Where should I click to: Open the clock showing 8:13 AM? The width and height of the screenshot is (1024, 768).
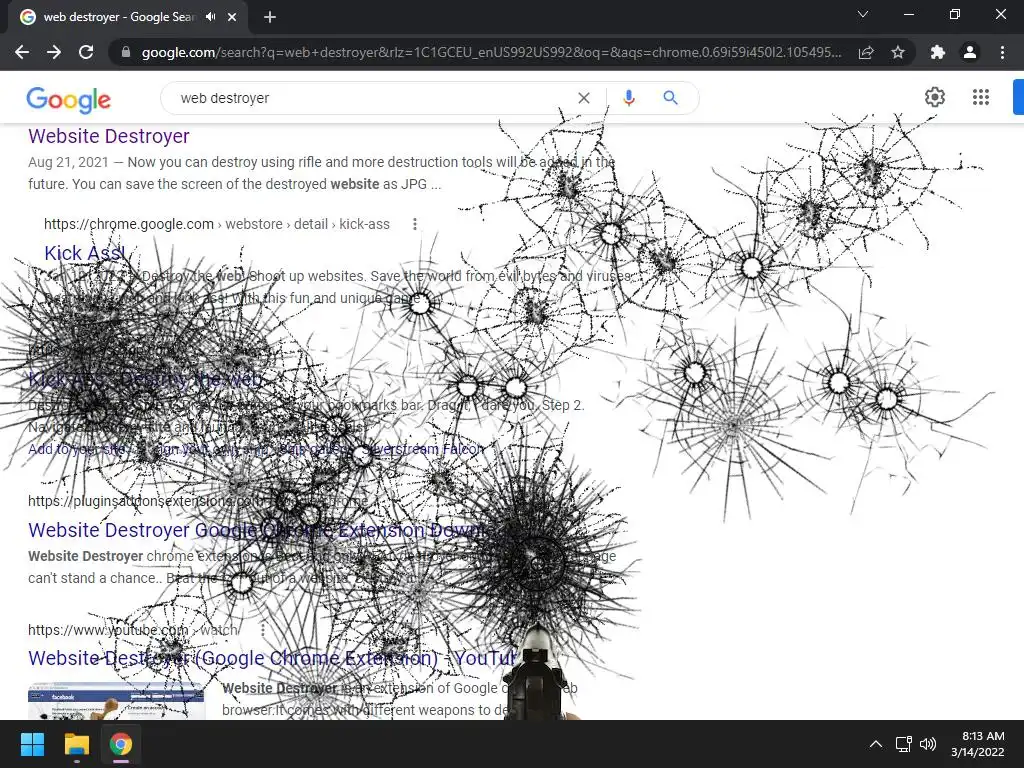[x=977, y=744]
